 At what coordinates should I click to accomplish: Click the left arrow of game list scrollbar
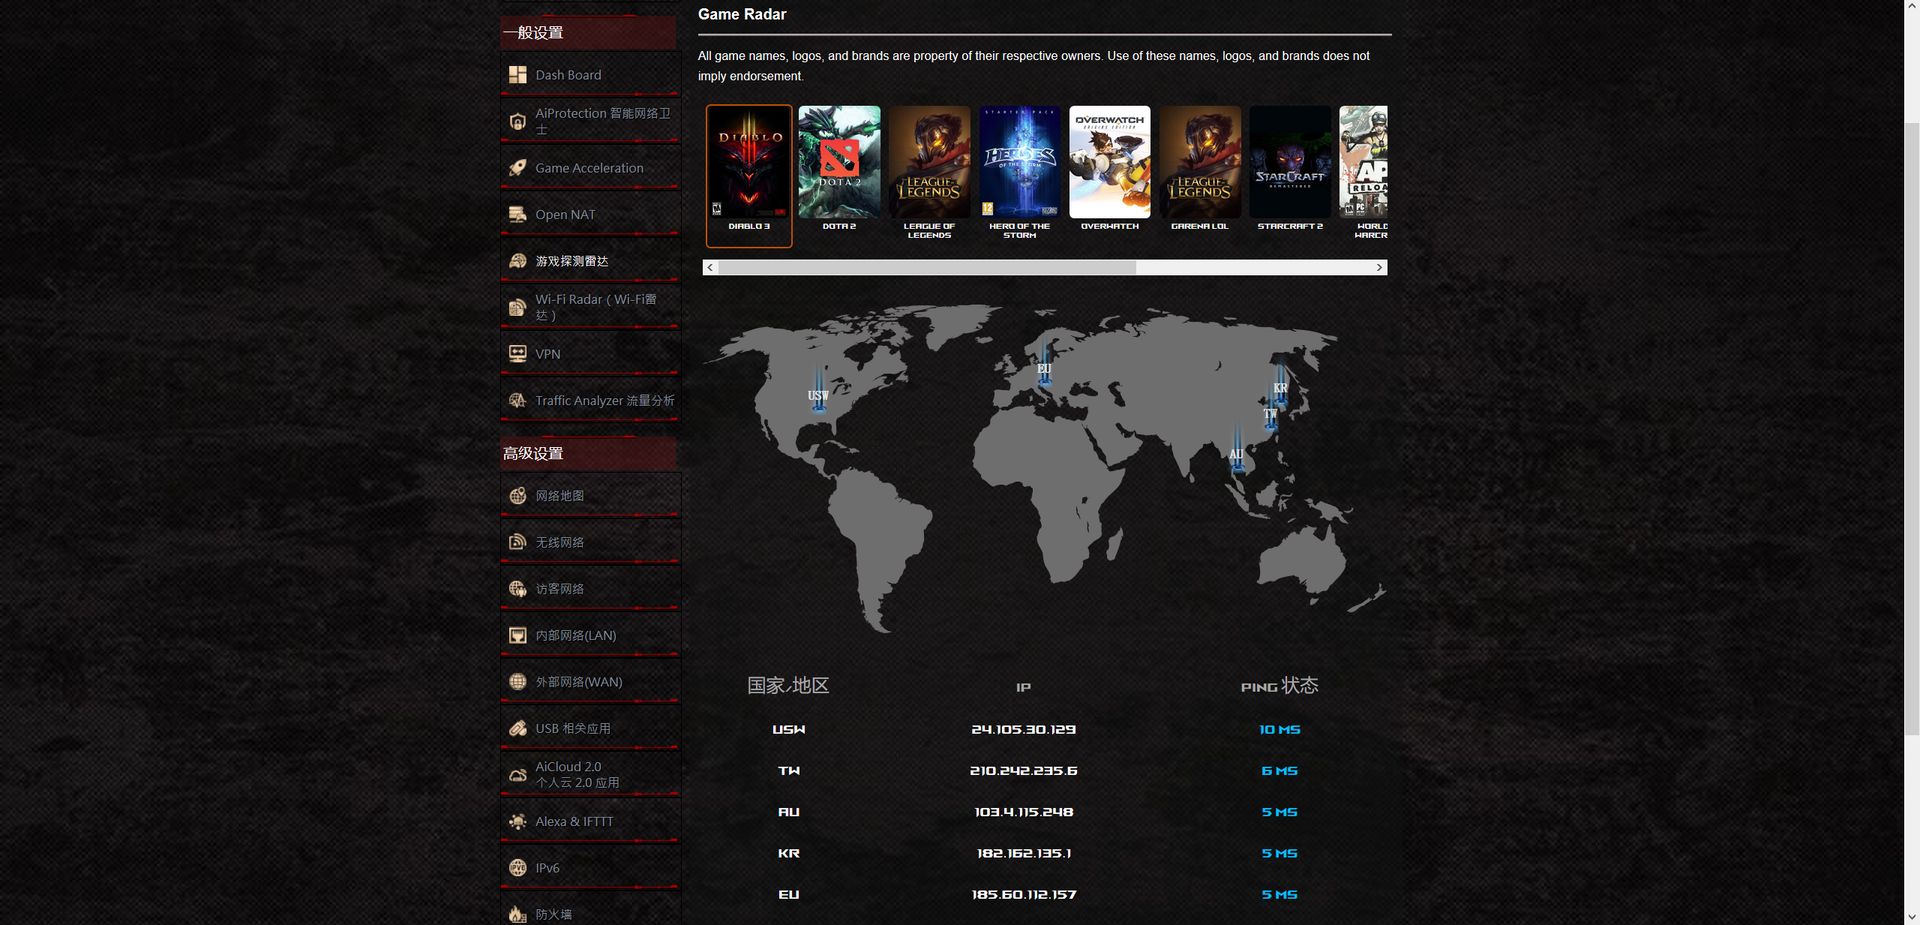pos(711,267)
